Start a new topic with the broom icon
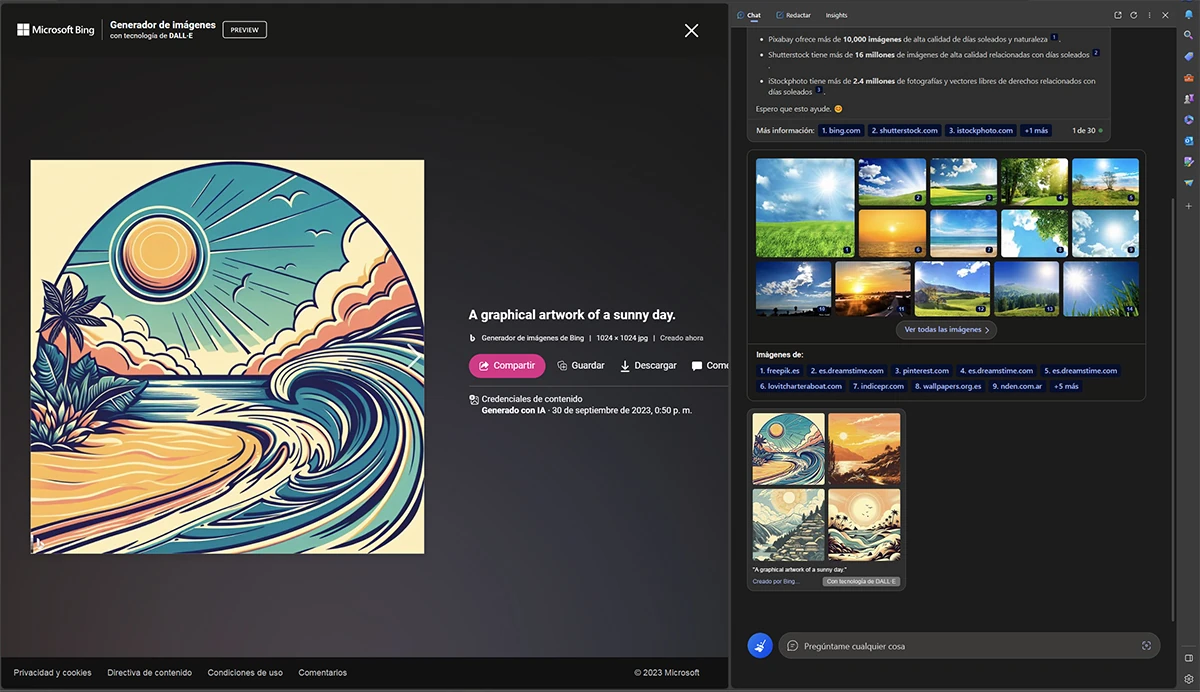This screenshot has width=1200, height=692. point(760,645)
